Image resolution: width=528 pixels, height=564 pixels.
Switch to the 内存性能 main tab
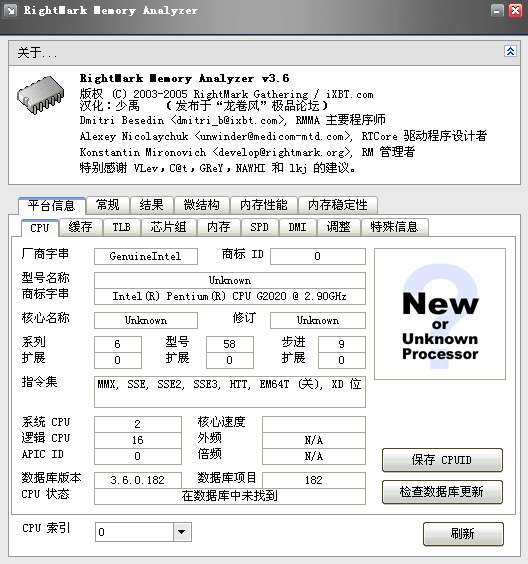click(x=264, y=205)
